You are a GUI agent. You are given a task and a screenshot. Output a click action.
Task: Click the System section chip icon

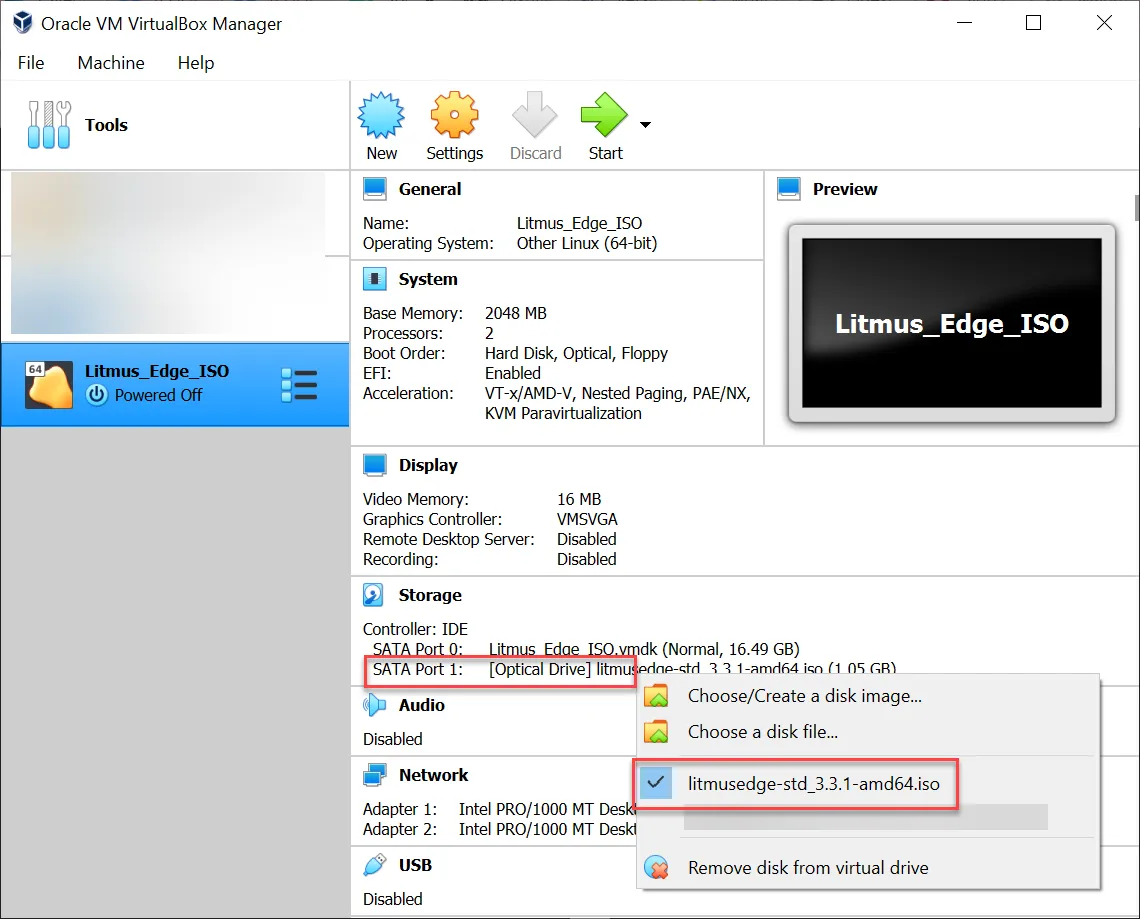[x=374, y=279]
